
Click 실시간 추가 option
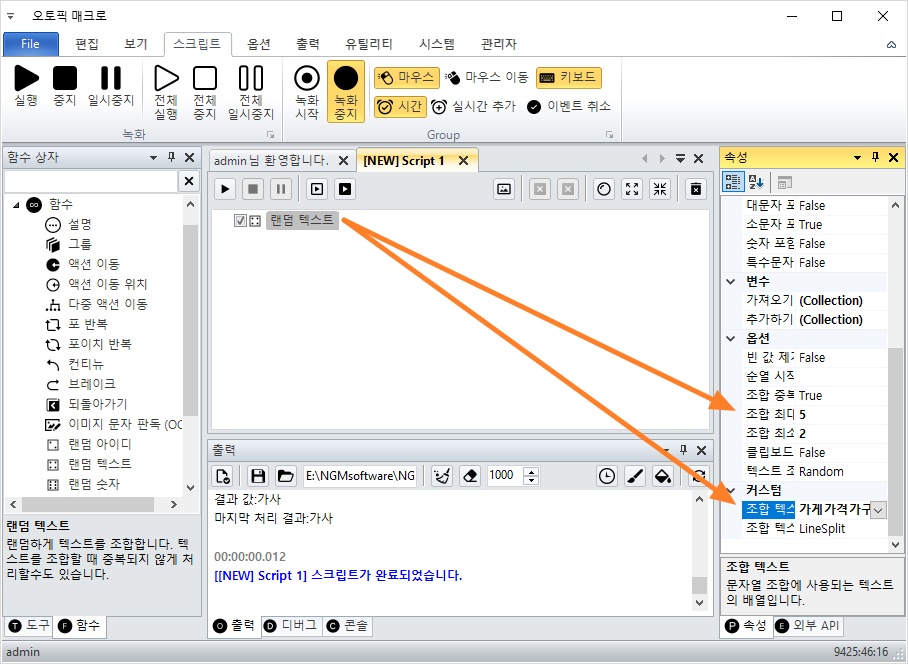(x=474, y=107)
